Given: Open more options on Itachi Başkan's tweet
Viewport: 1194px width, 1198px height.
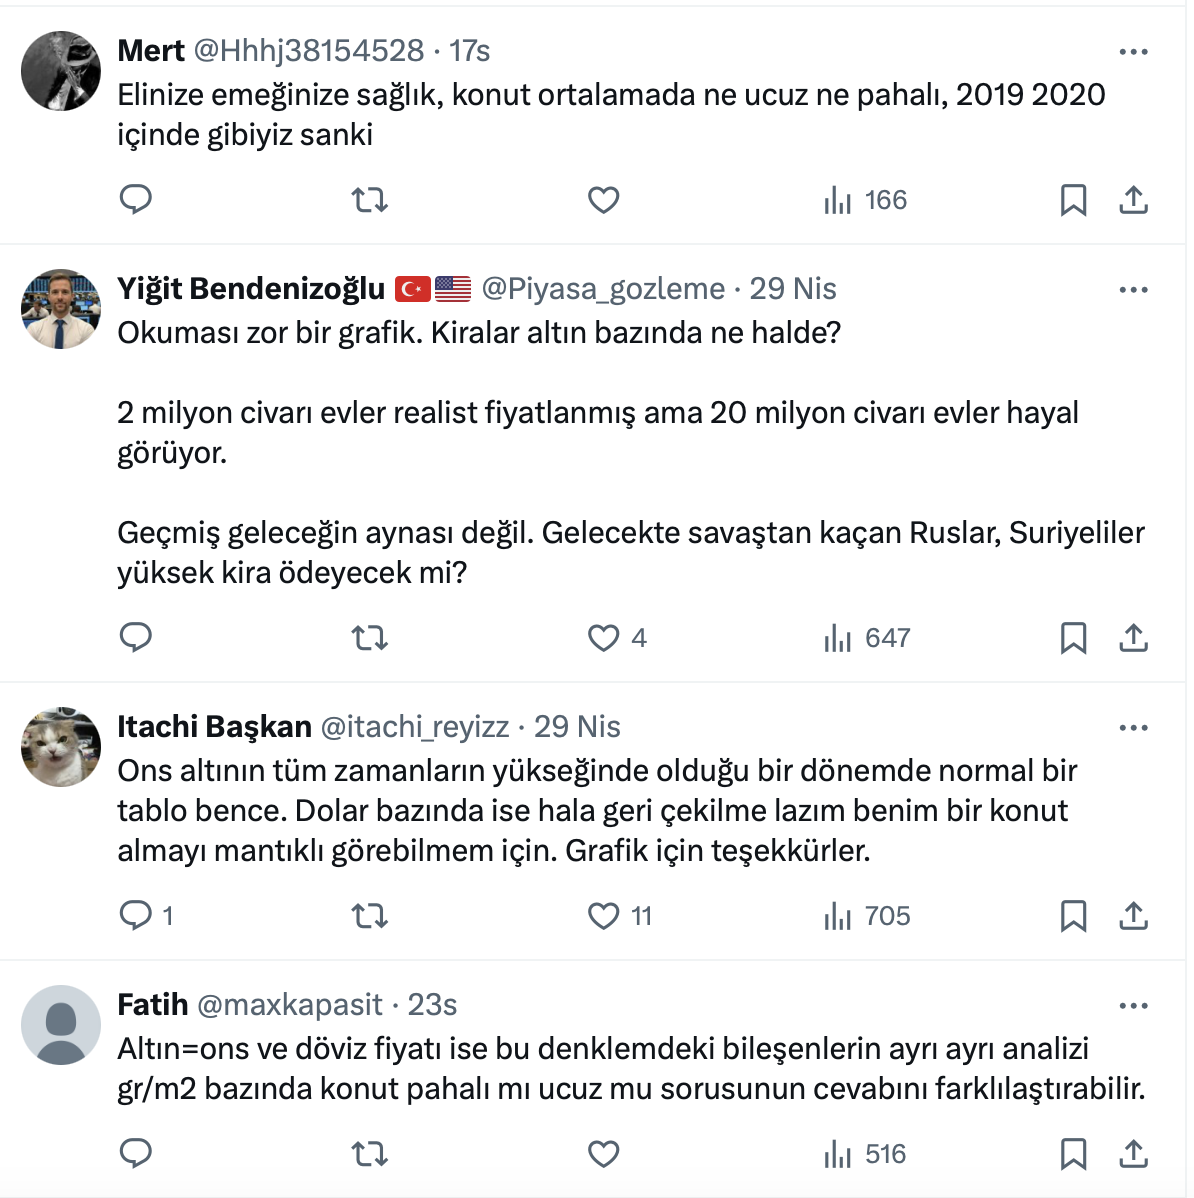Looking at the screenshot, I should pos(1133,728).
